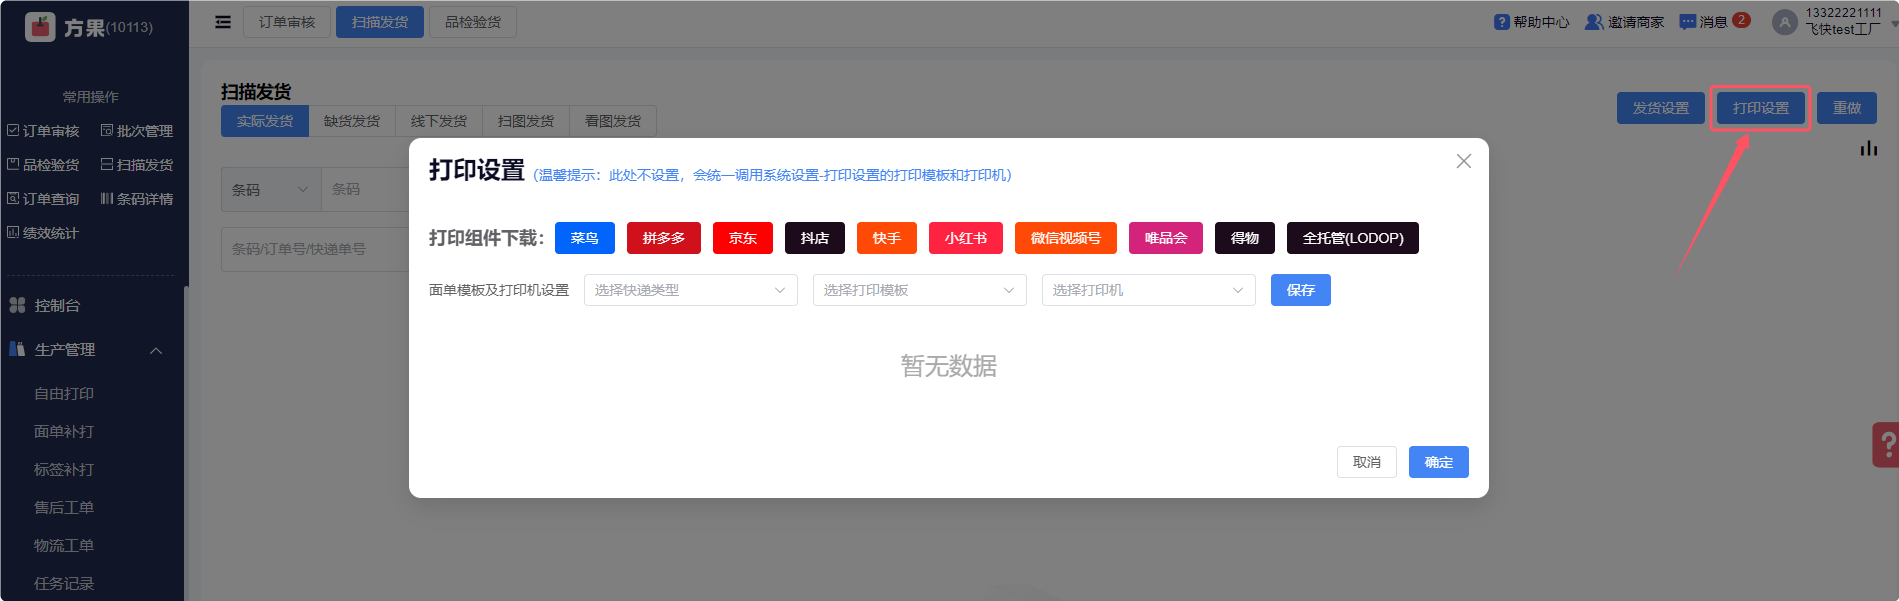The height and width of the screenshot is (601, 1899).
Task: Switch to 扫描发货 top tab
Action: point(380,22)
